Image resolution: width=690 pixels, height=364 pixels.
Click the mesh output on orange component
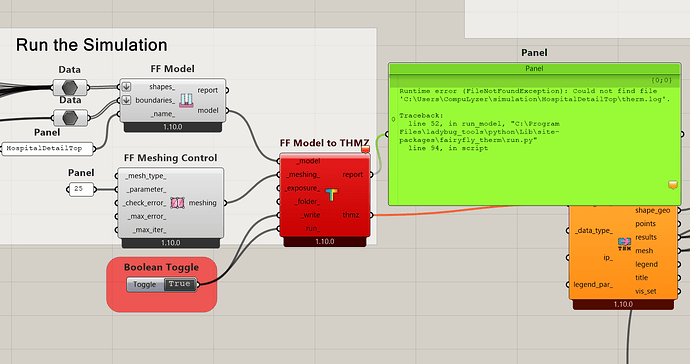pyautogui.click(x=644, y=251)
